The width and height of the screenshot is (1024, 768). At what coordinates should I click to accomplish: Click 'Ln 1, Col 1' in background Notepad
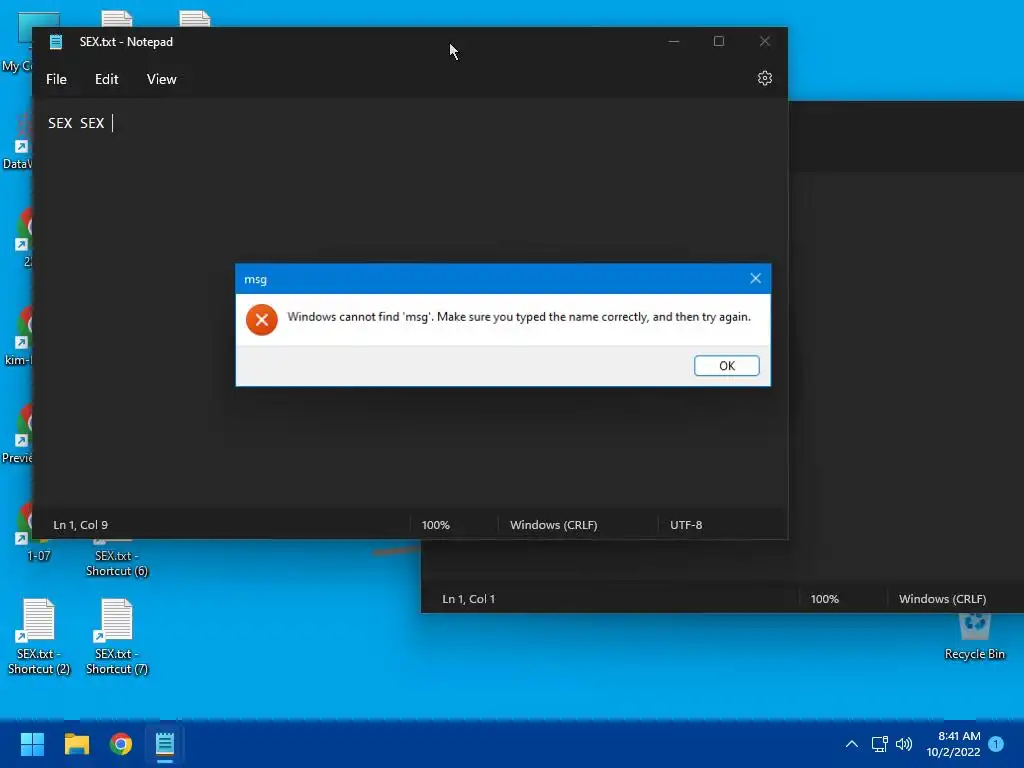tap(468, 599)
